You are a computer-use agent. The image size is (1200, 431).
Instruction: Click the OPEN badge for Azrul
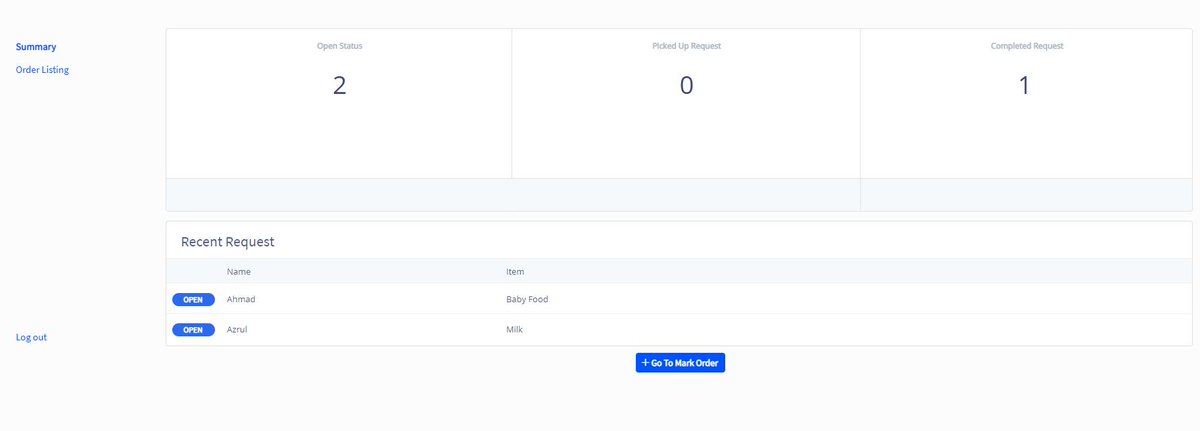click(x=193, y=330)
